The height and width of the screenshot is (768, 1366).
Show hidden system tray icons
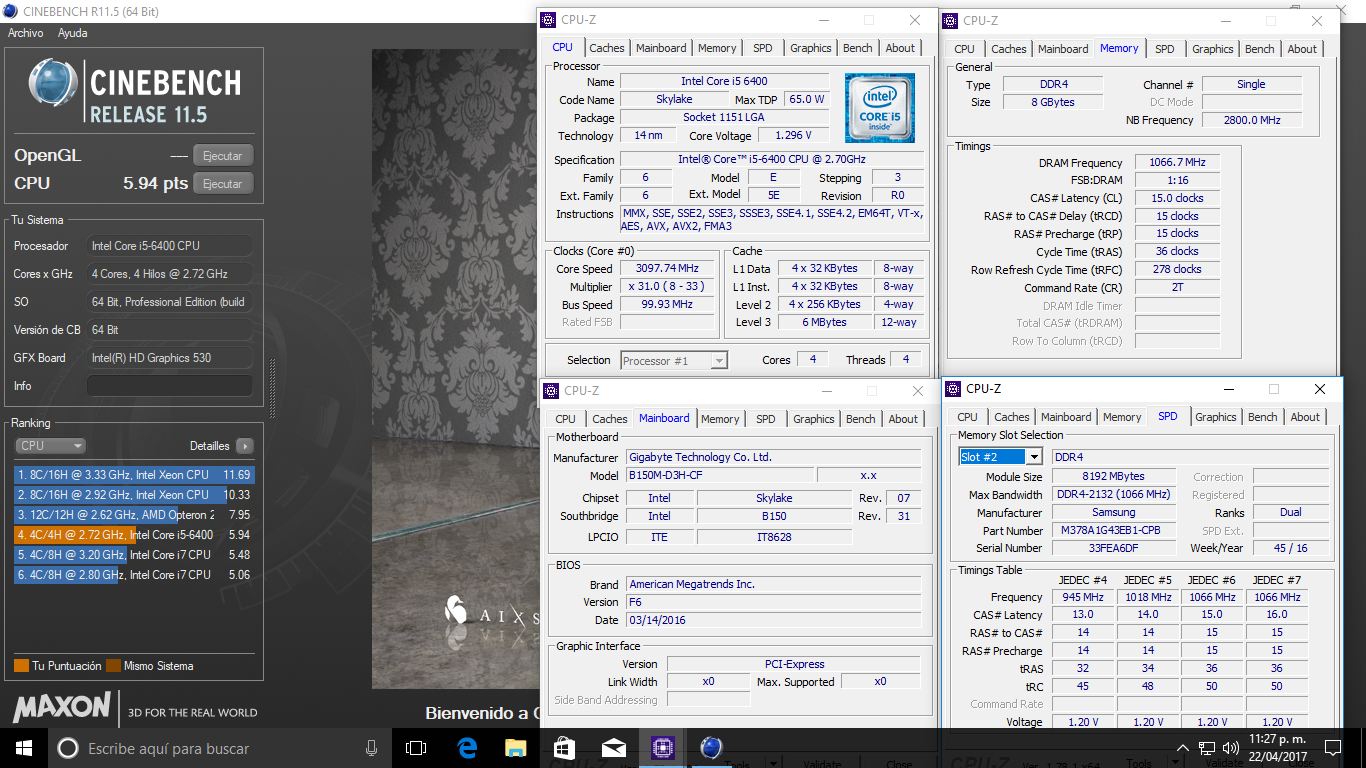tap(1183, 748)
